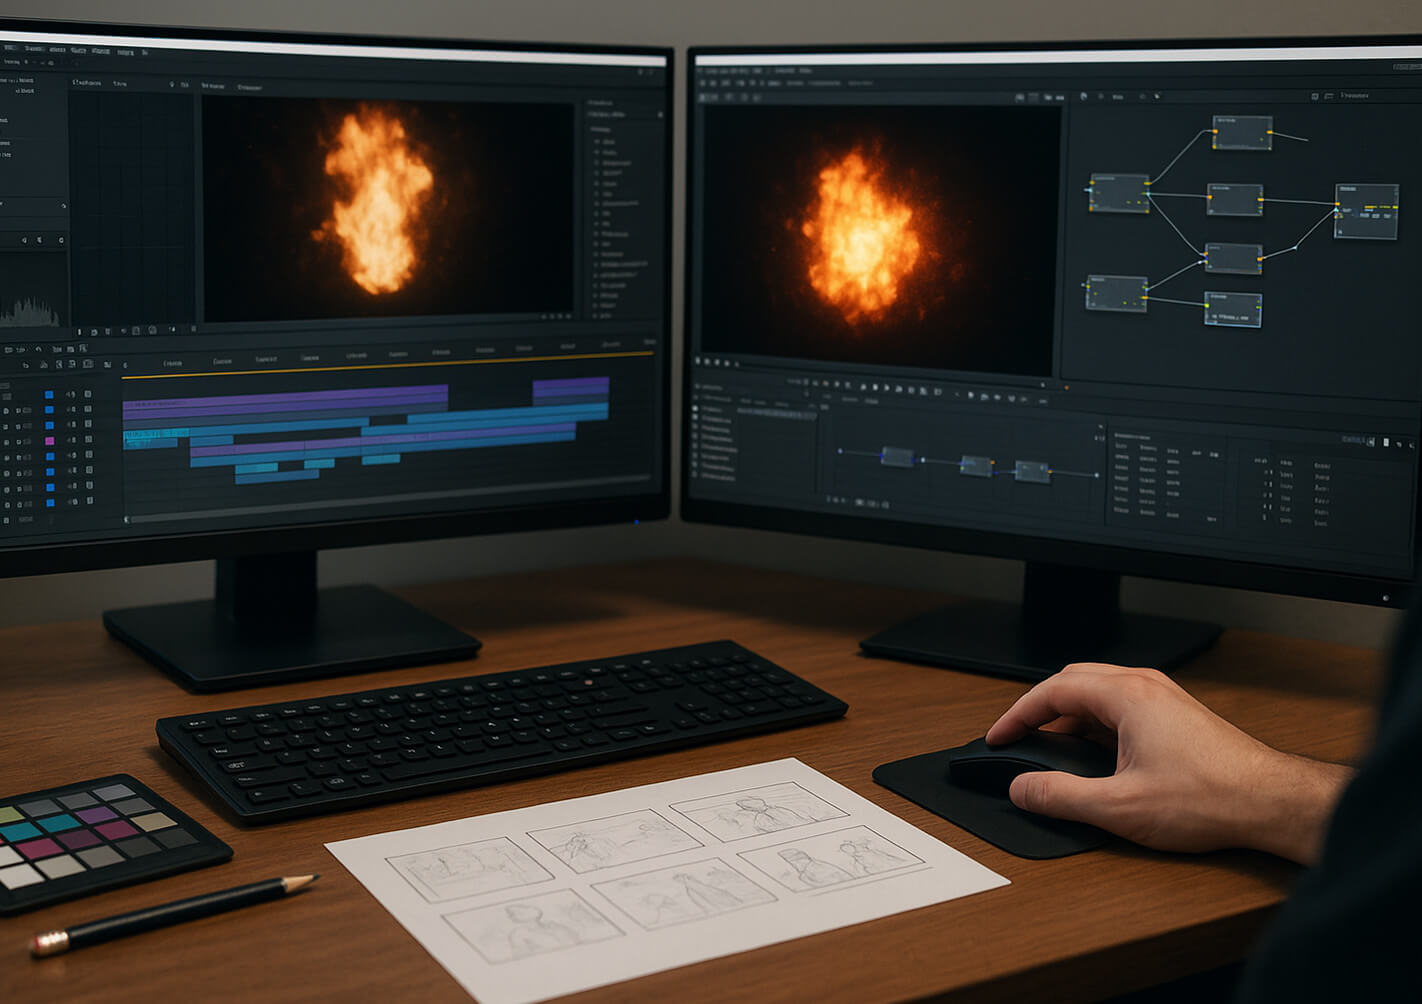Select the topmost node in the node graph

pyautogui.click(x=1242, y=133)
